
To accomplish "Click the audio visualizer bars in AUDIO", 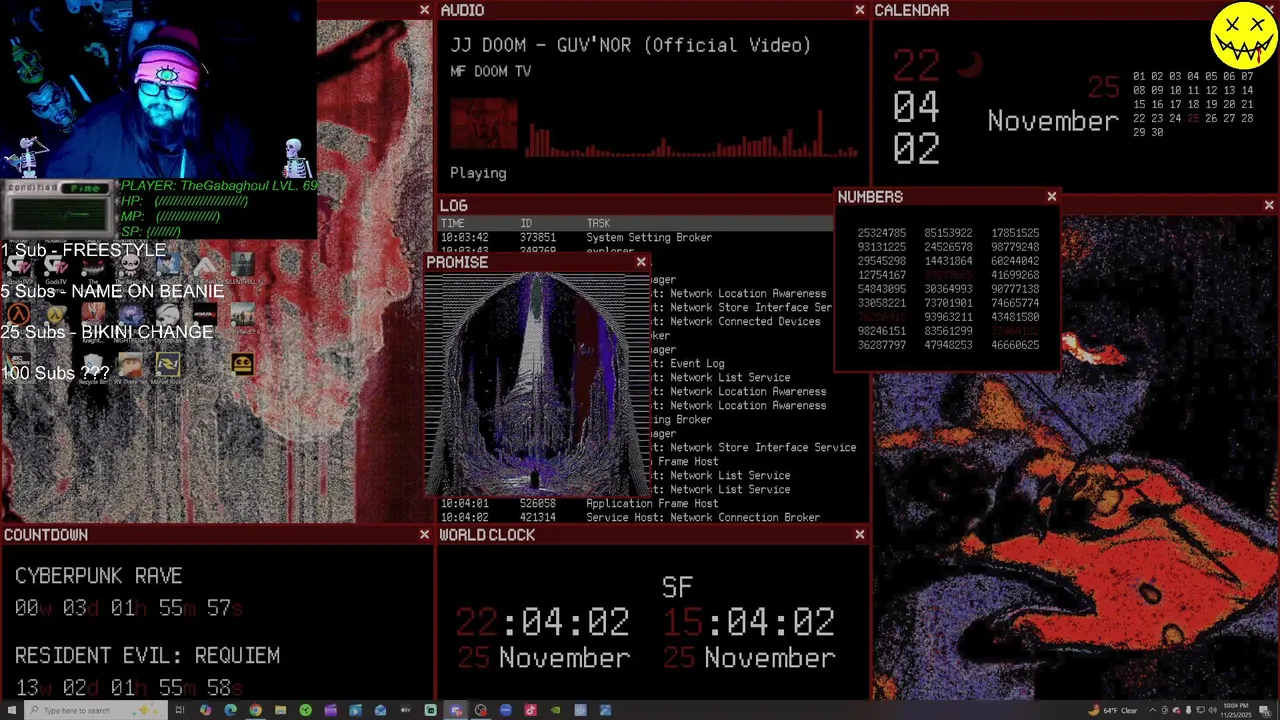I will (x=692, y=134).
